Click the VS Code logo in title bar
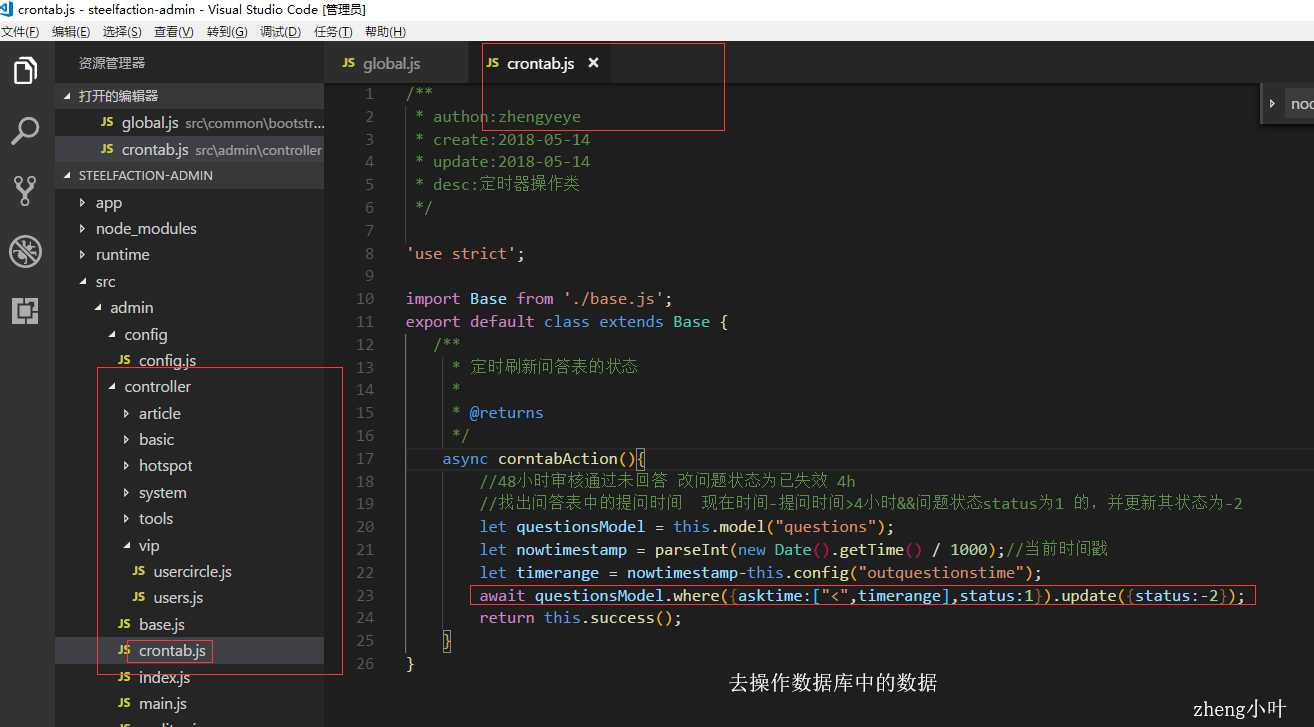This screenshot has width=1314, height=727. [x=7, y=9]
